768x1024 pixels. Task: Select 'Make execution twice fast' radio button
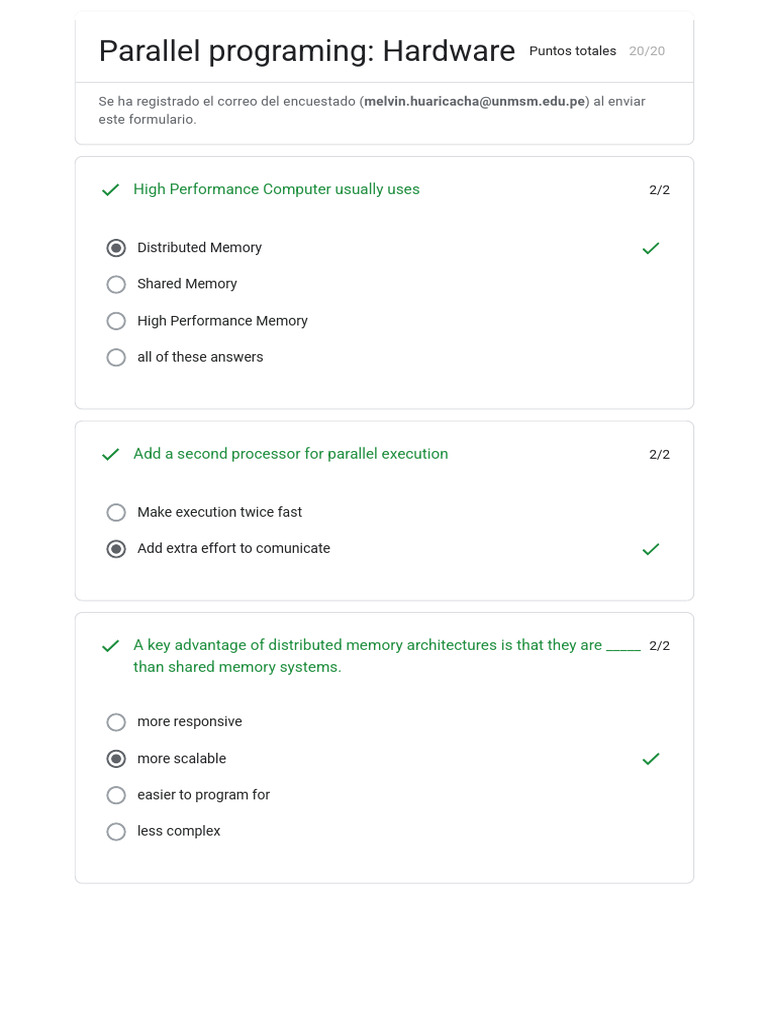116,512
